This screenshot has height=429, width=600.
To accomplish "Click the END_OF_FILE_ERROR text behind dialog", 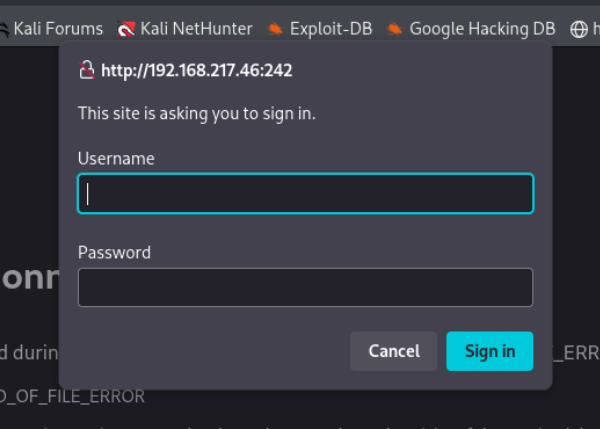I will click(72, 397).
